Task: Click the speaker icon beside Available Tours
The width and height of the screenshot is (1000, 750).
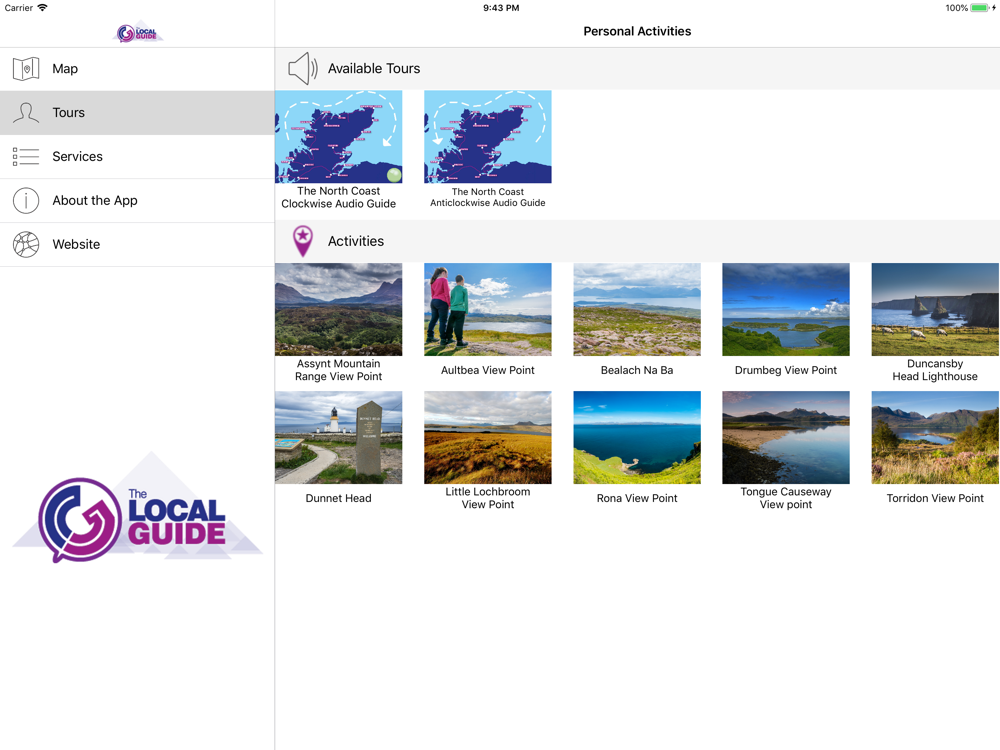Action: click(x=303, y=68)
